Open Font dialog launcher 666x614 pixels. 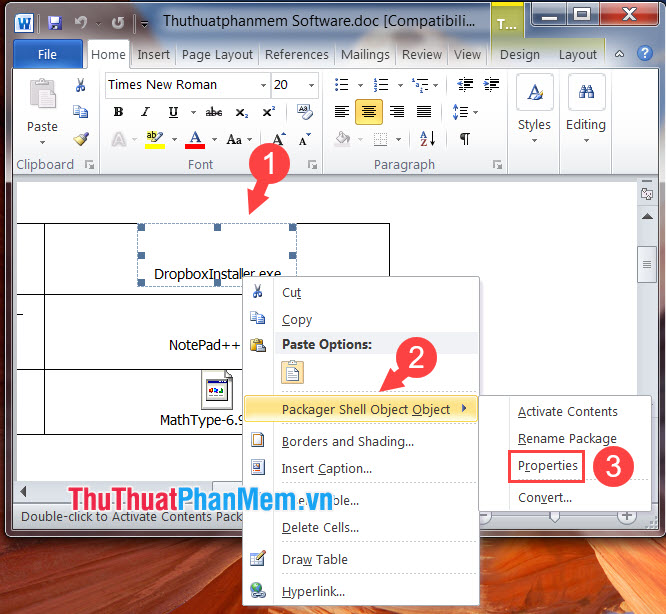(x=313, y=165)
